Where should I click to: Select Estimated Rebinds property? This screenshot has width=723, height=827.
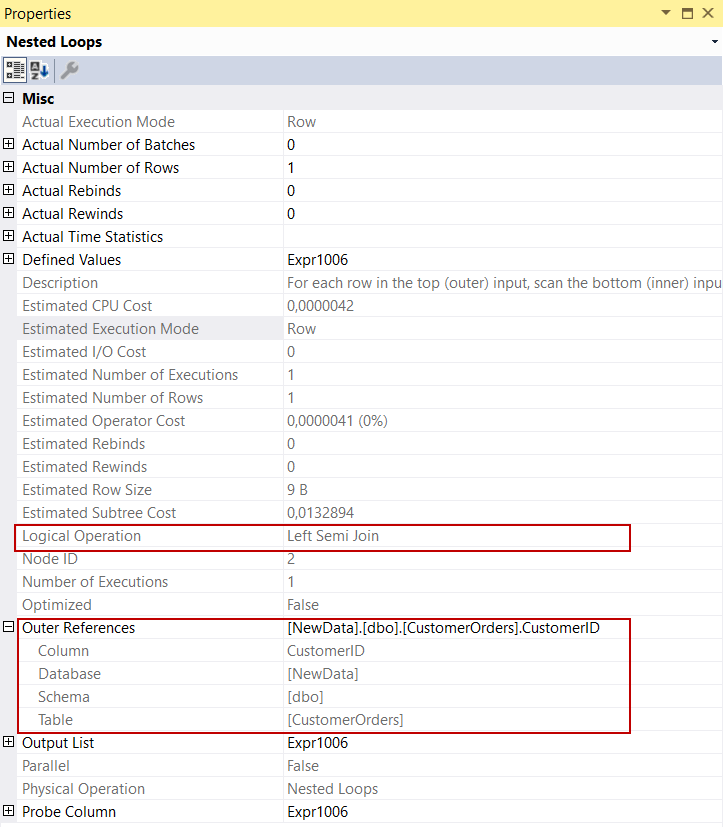click(x=83, y=444)
